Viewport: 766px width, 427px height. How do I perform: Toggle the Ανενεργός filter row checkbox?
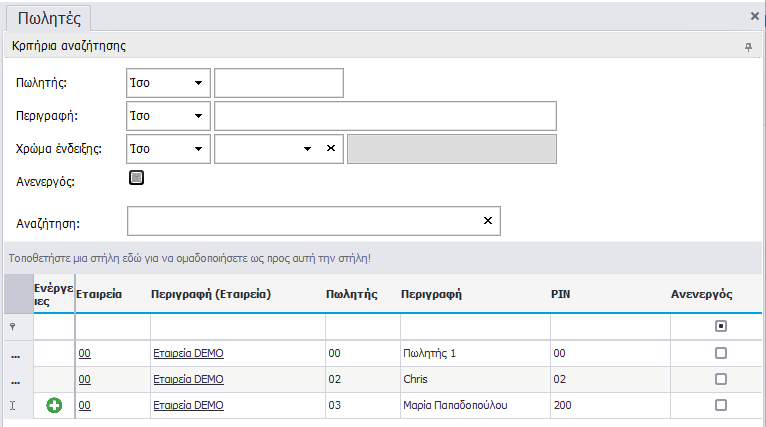721,326
